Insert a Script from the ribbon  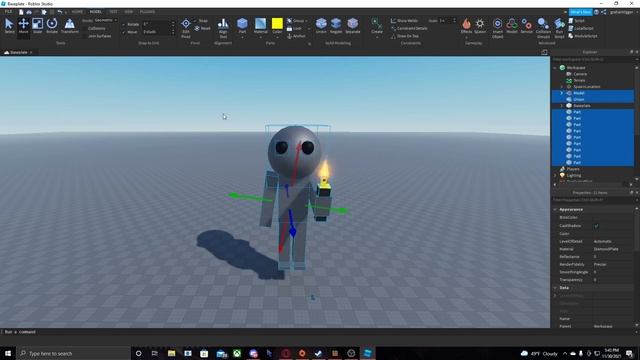pos(576,20)
